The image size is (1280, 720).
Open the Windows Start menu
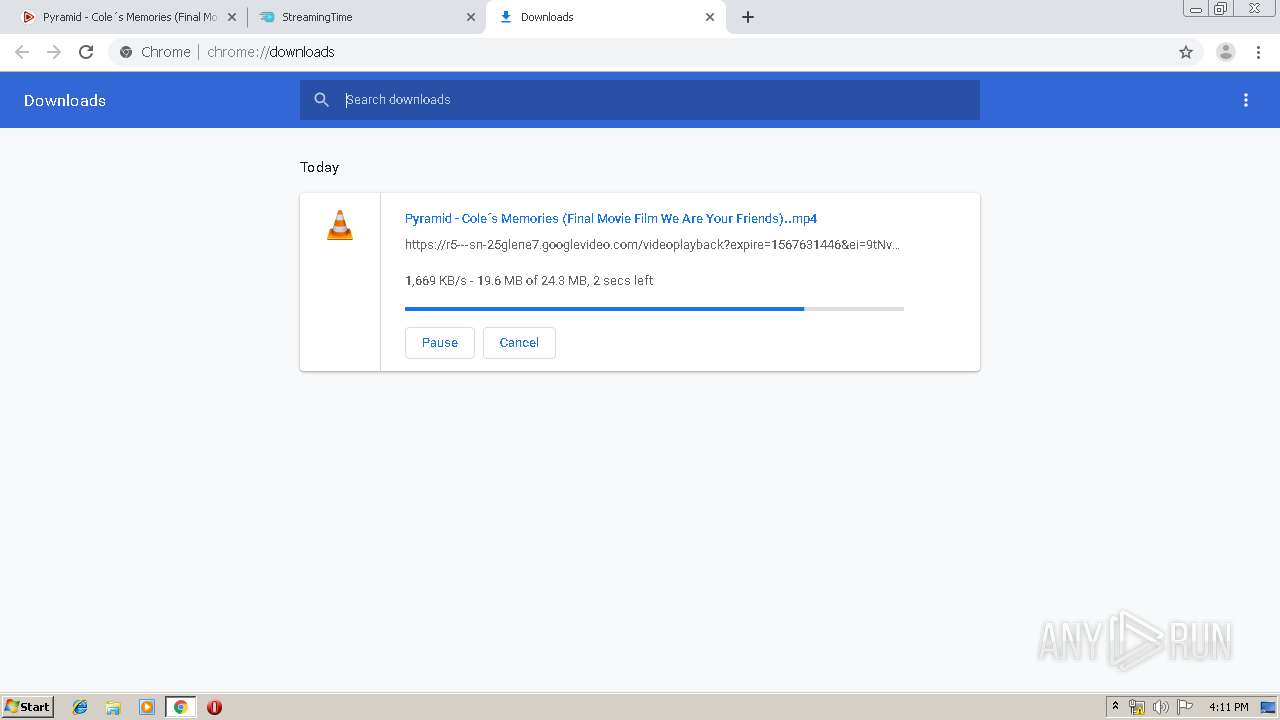pyautogui.click(x=28, y=707)
